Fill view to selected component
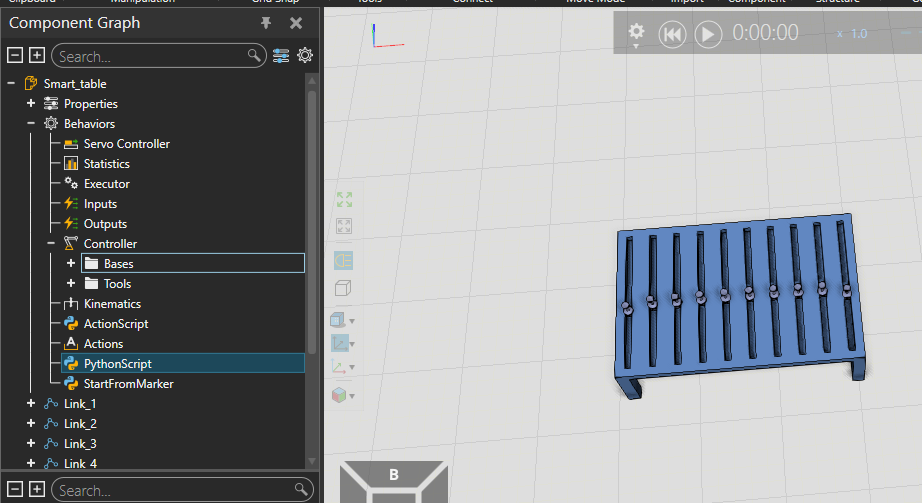The width and height of the screenshot is (922, 503). point(344,226)
